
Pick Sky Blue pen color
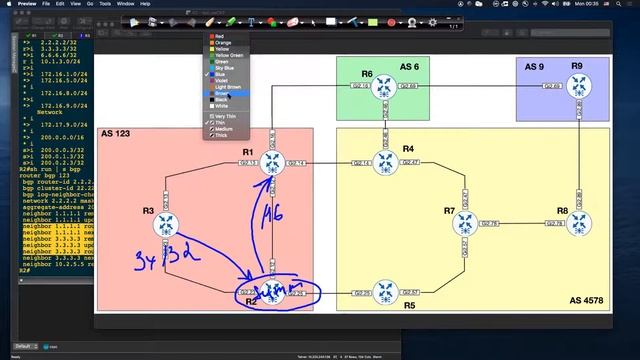pyautogui.click(x=226, y=68)
